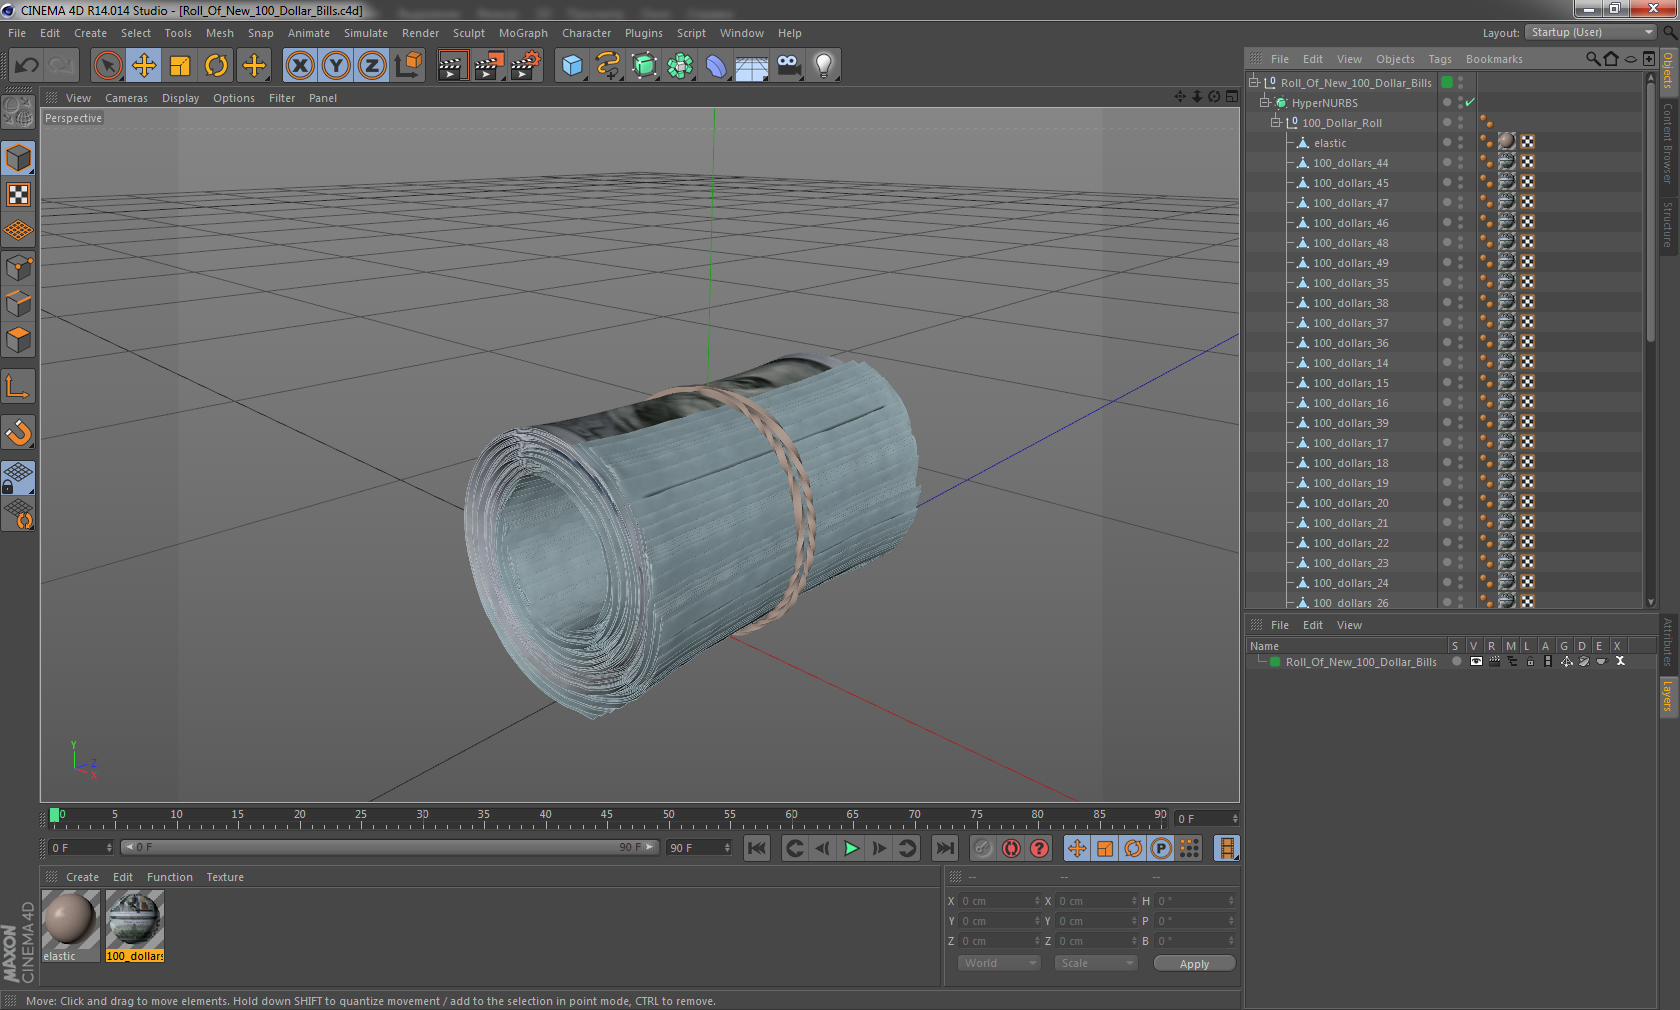The image size is (1680, 1010).
Task: Click the Apply button
Action: [1194, 963]
